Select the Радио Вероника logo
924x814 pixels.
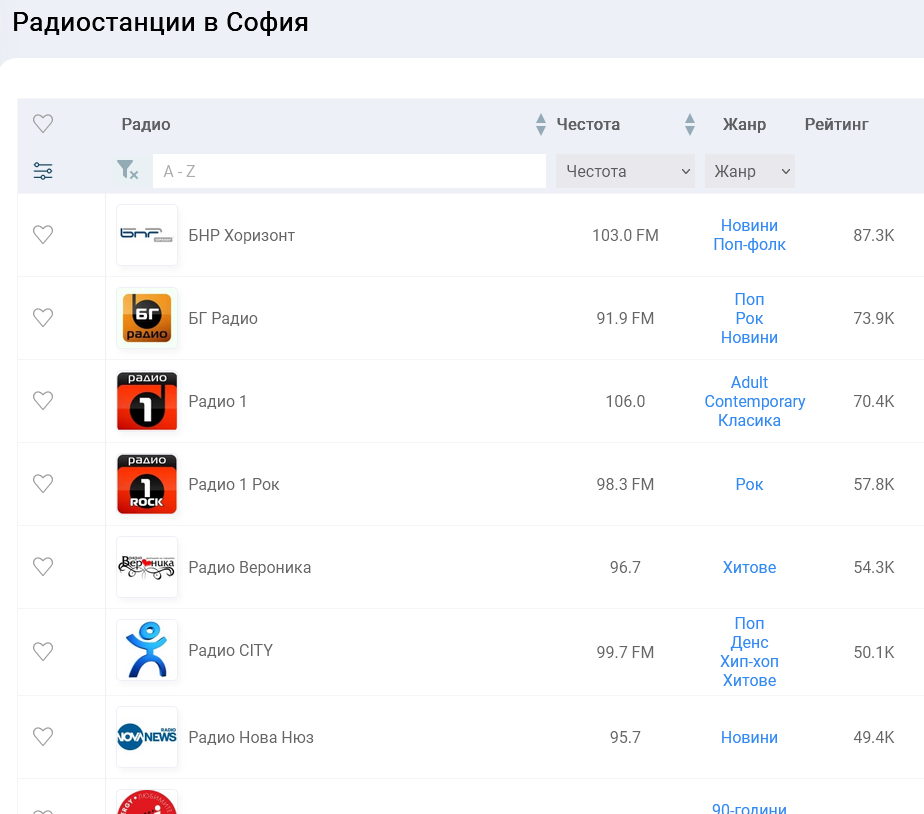147,567
